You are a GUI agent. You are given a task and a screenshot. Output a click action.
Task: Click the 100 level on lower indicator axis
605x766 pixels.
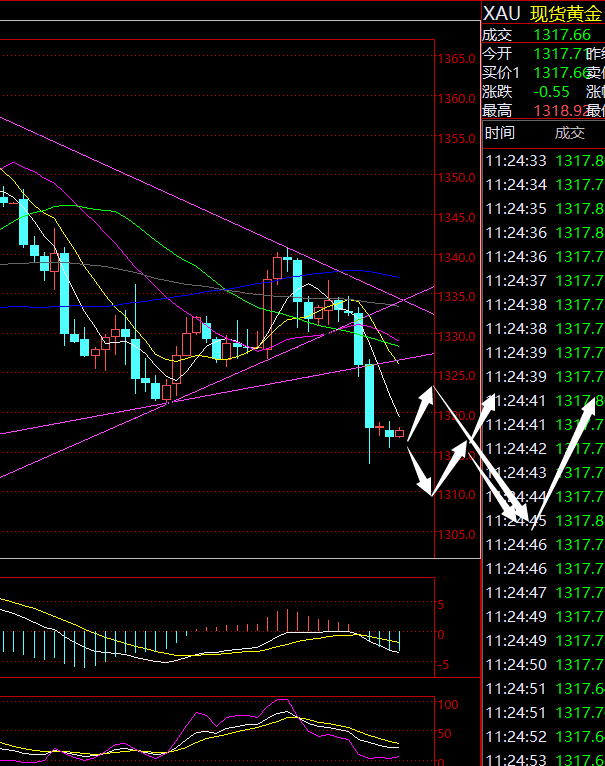coord(448,705)
